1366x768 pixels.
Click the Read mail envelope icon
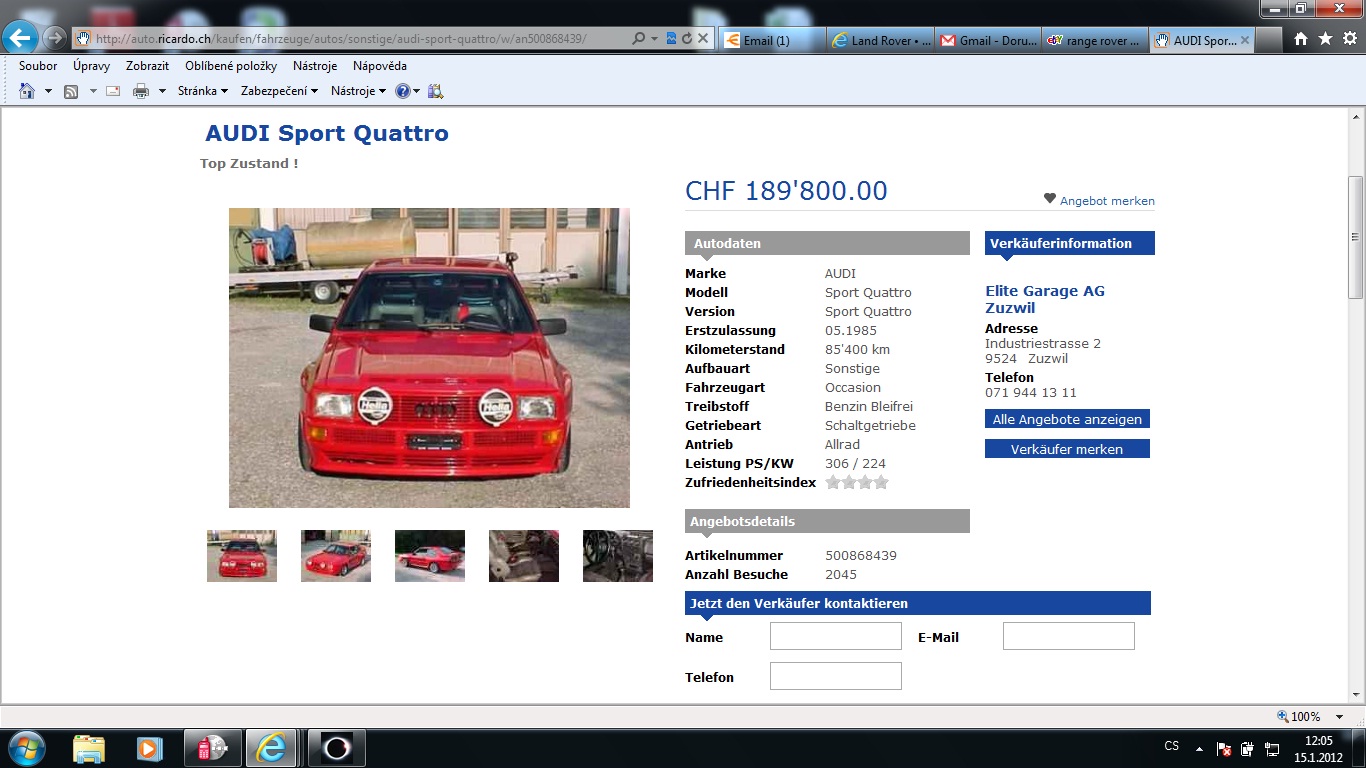coord(113,91)
